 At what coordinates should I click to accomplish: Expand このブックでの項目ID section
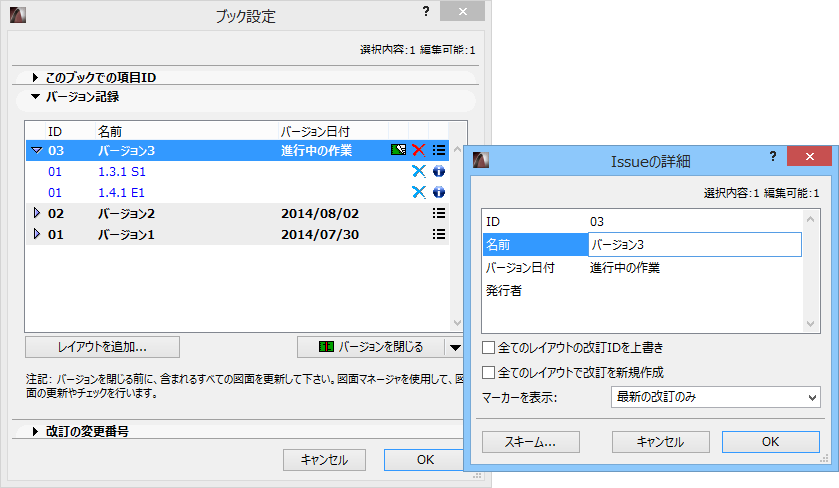(35, 78)
